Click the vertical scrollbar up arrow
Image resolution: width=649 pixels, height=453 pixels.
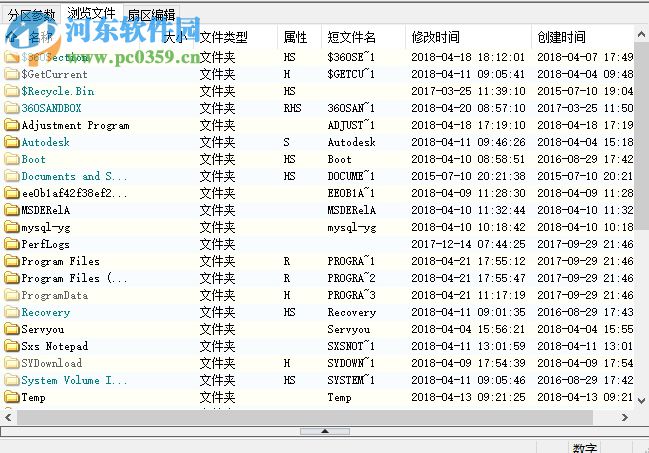pos(641,35)
